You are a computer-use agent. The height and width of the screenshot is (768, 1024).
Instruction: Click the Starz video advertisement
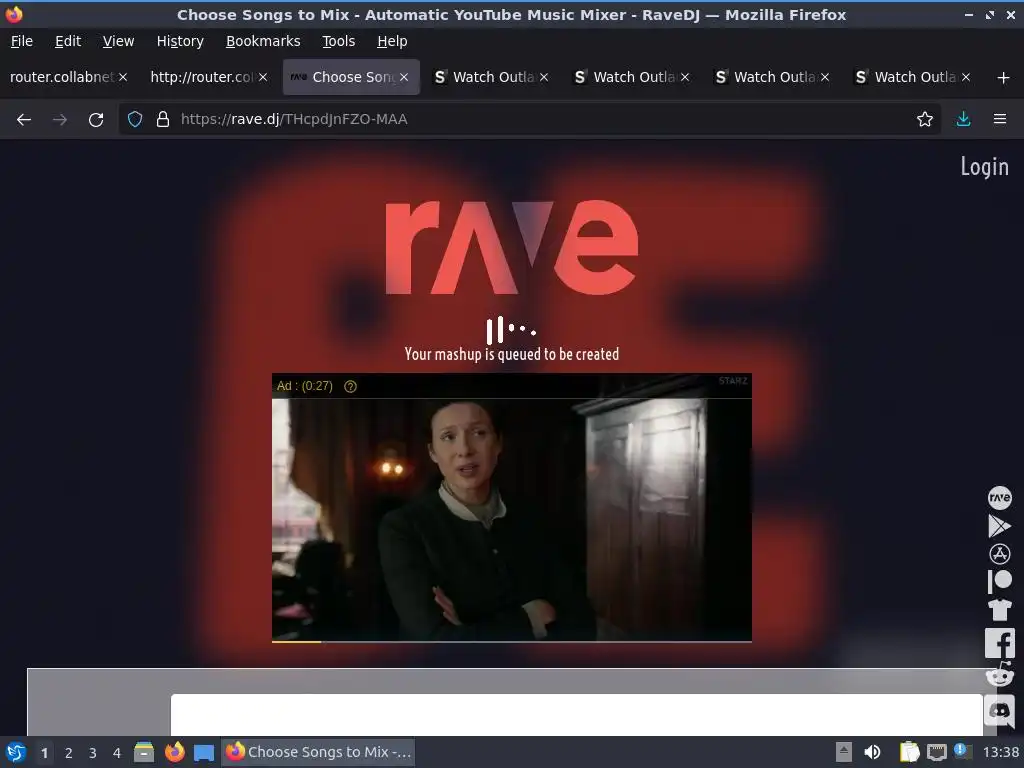[511, 508]
